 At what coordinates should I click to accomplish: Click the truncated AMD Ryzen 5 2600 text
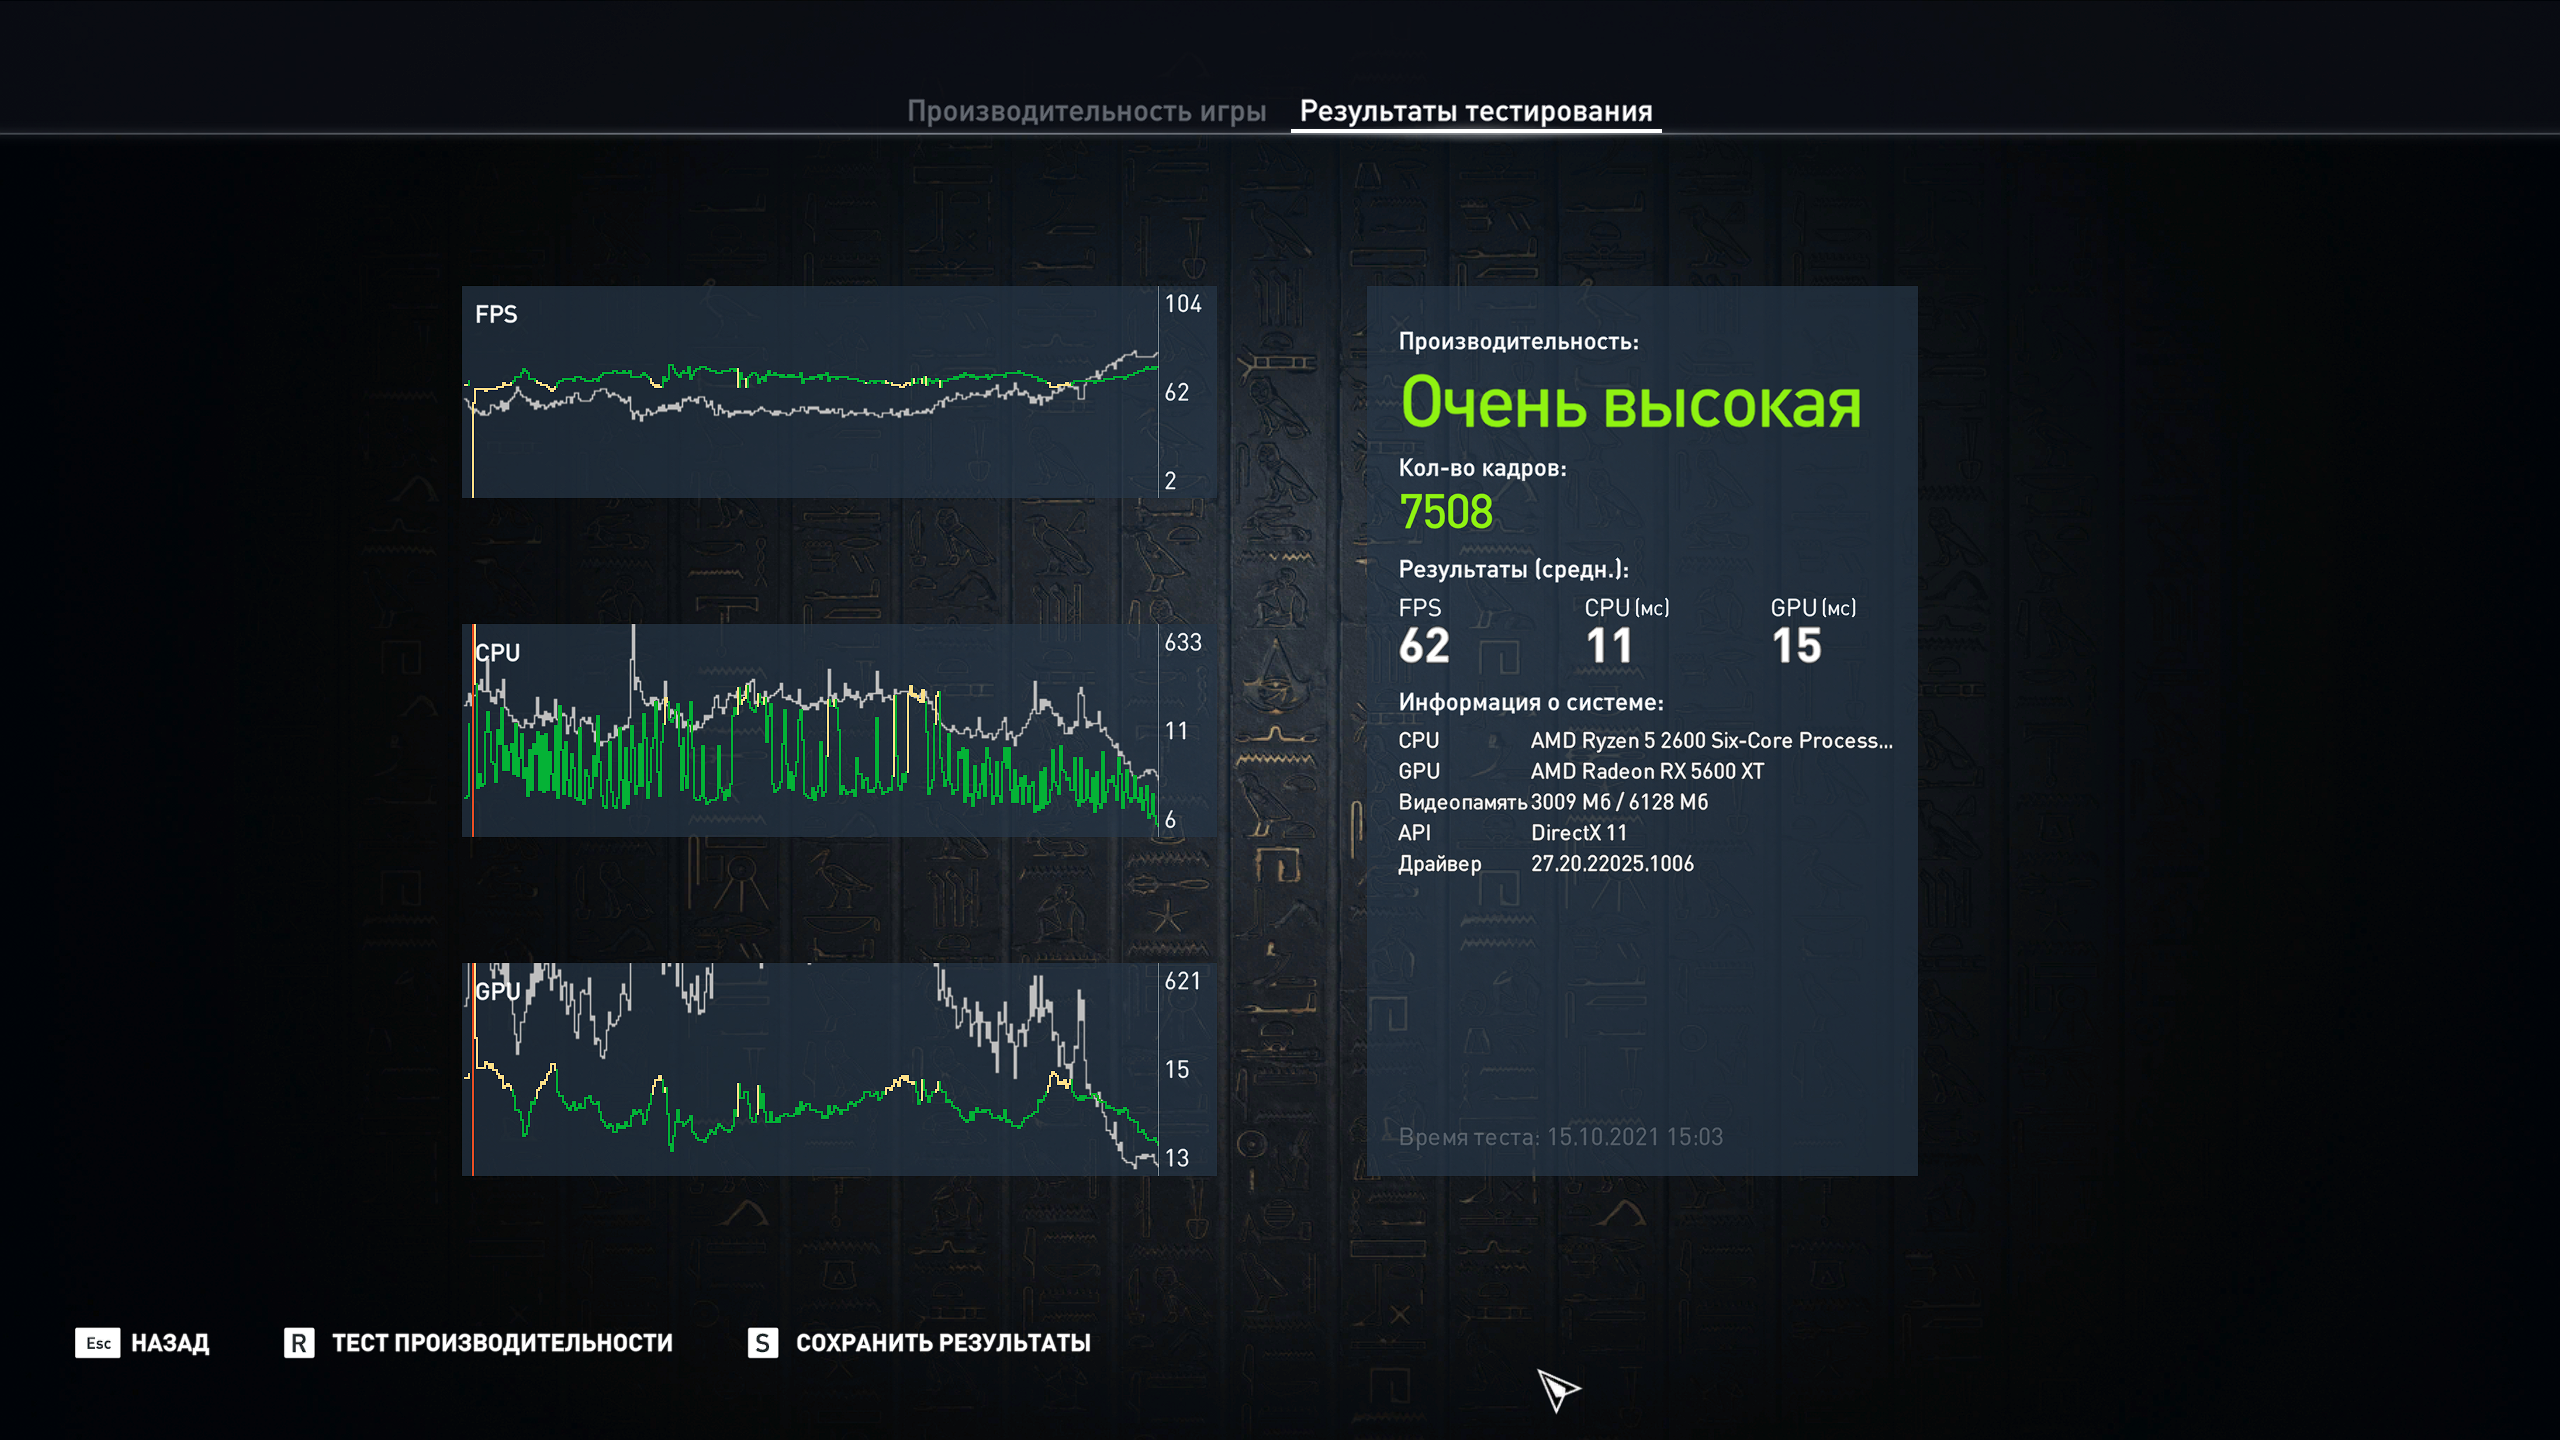(x=1711, y=740)
